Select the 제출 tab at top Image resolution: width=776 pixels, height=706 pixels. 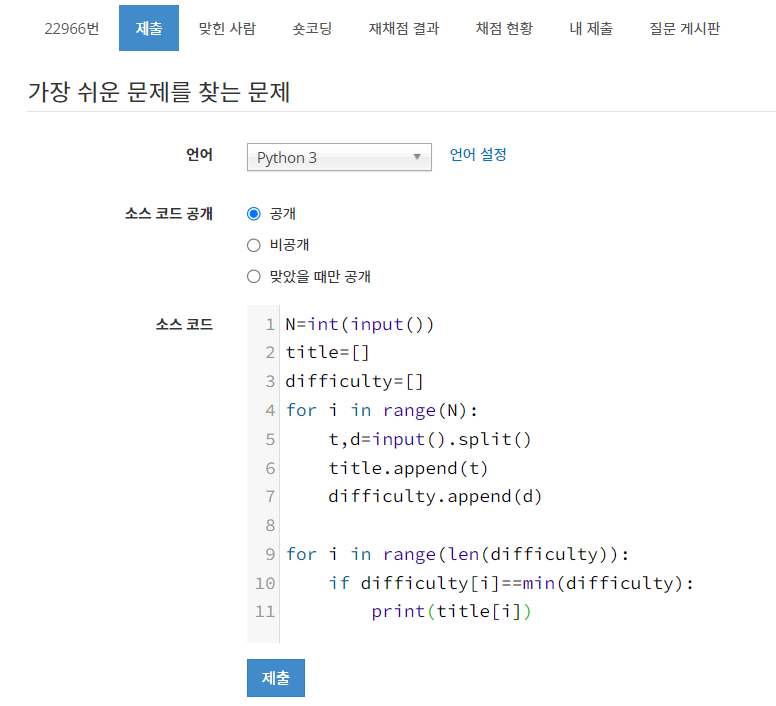148,28
